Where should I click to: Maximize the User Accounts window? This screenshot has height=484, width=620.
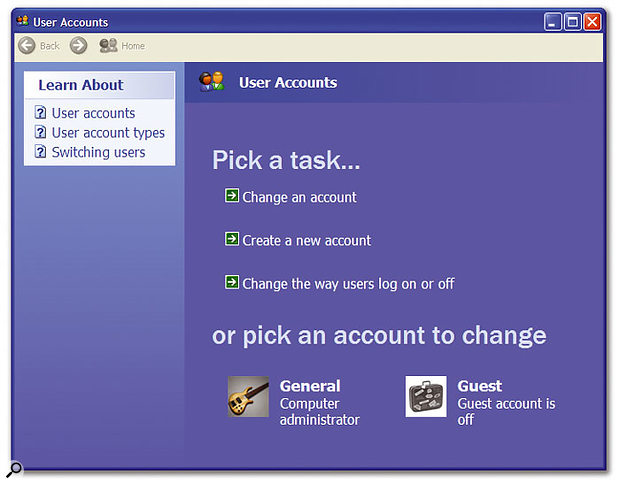click(x=573, y=22)
